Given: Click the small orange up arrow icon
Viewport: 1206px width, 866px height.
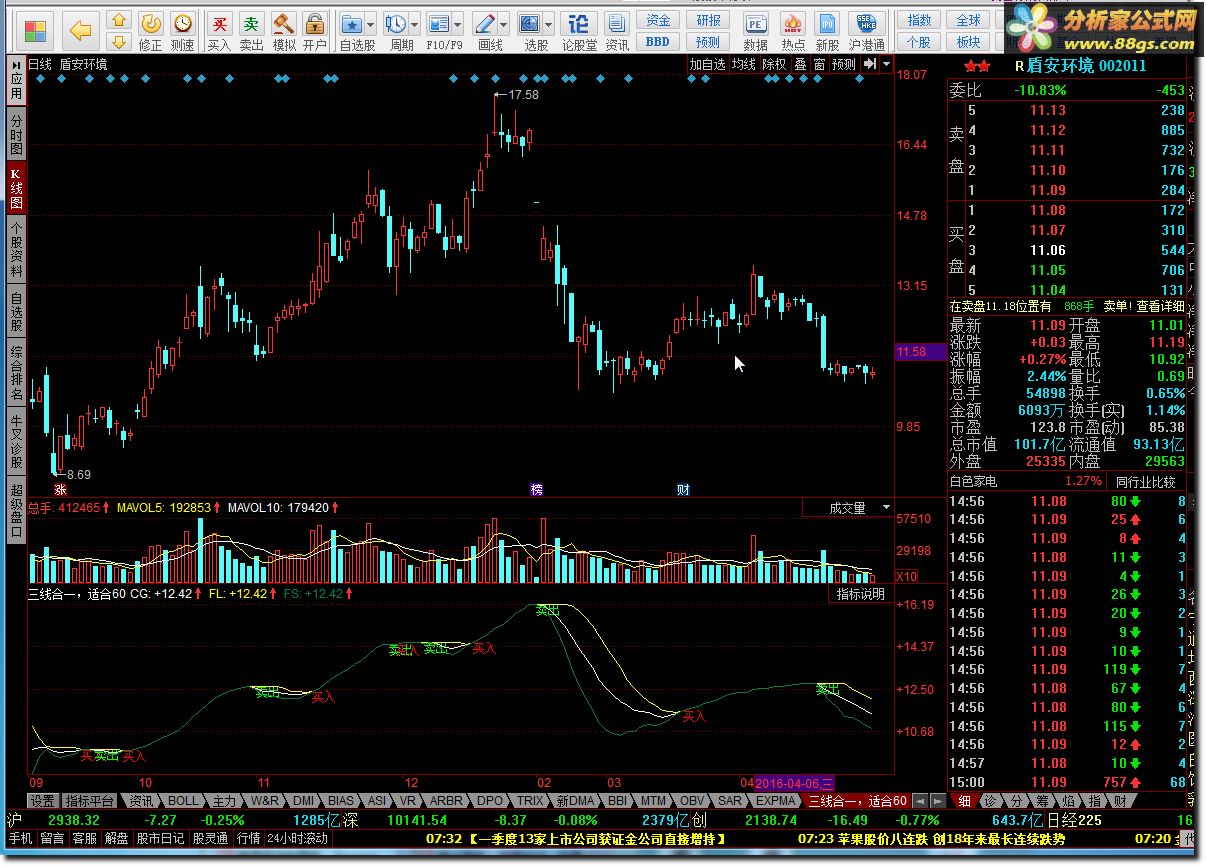Looking at the screenshot, I should (119, 21).
